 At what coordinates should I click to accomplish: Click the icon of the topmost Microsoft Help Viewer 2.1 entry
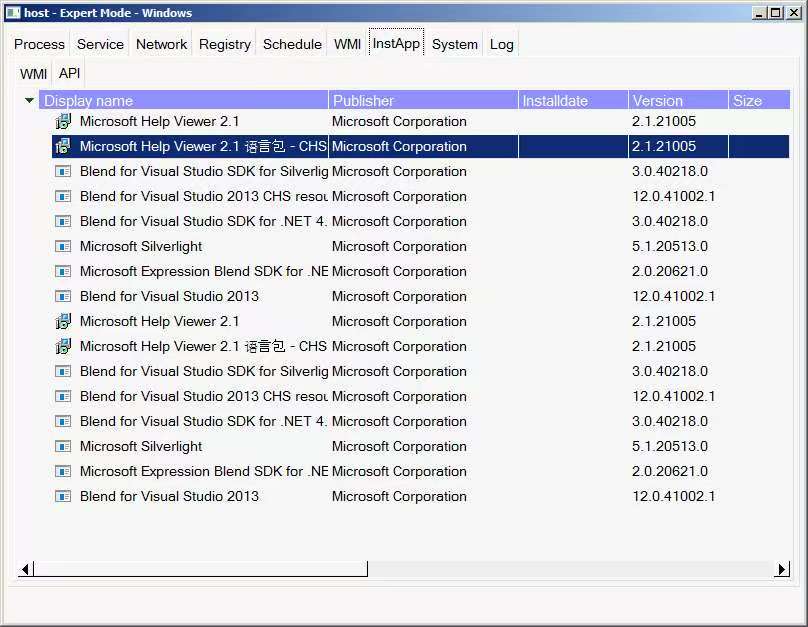pos(63,122)
